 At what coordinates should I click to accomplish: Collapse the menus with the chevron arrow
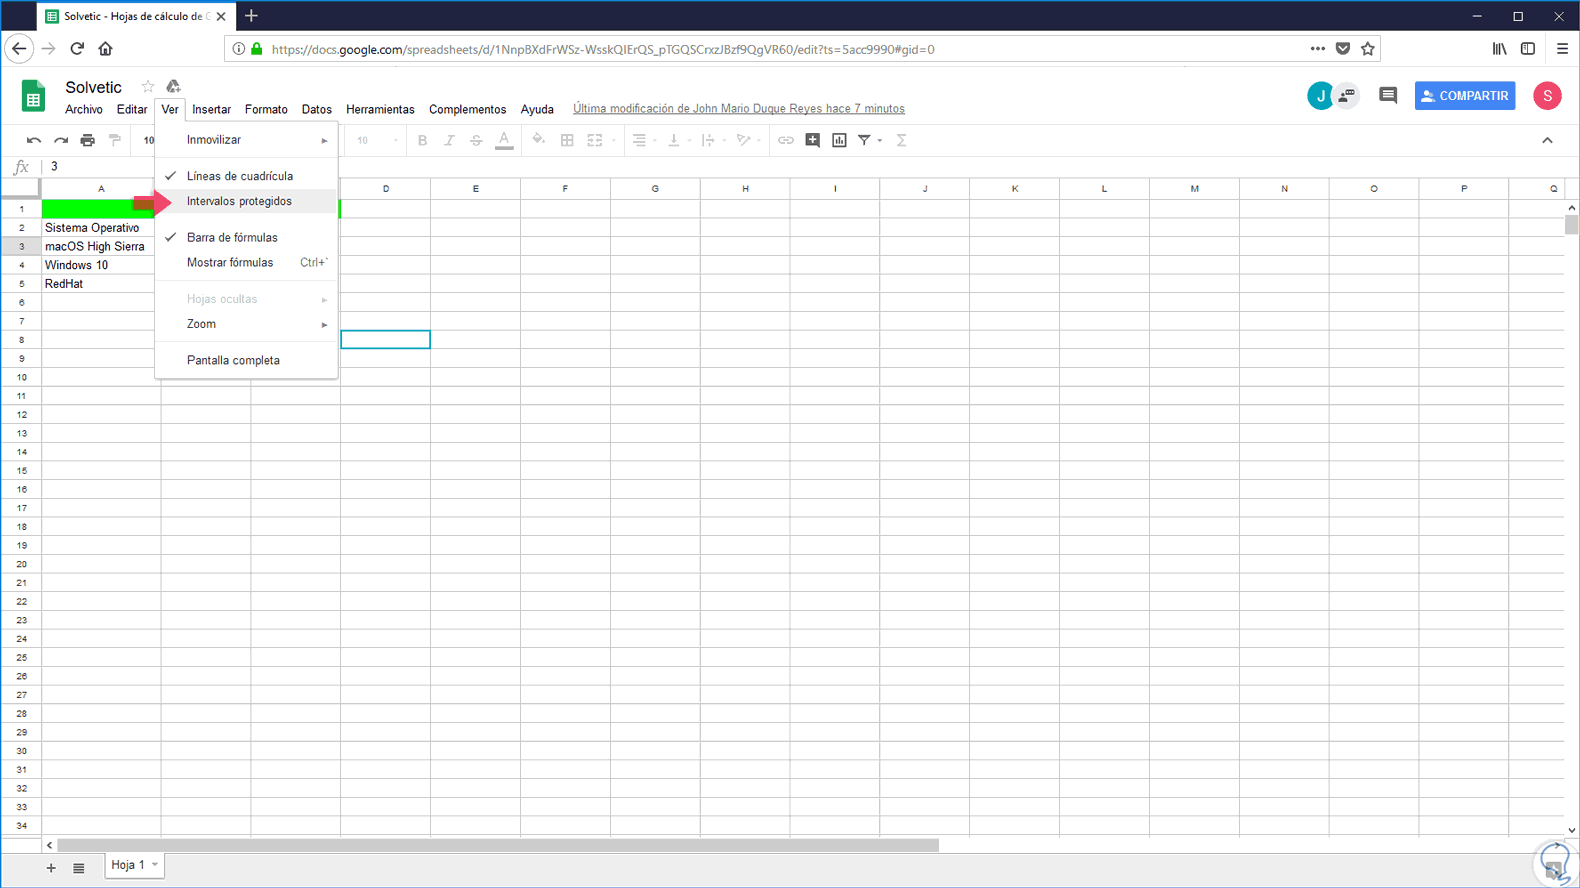pyautogui.click(x=1547, y=141)
